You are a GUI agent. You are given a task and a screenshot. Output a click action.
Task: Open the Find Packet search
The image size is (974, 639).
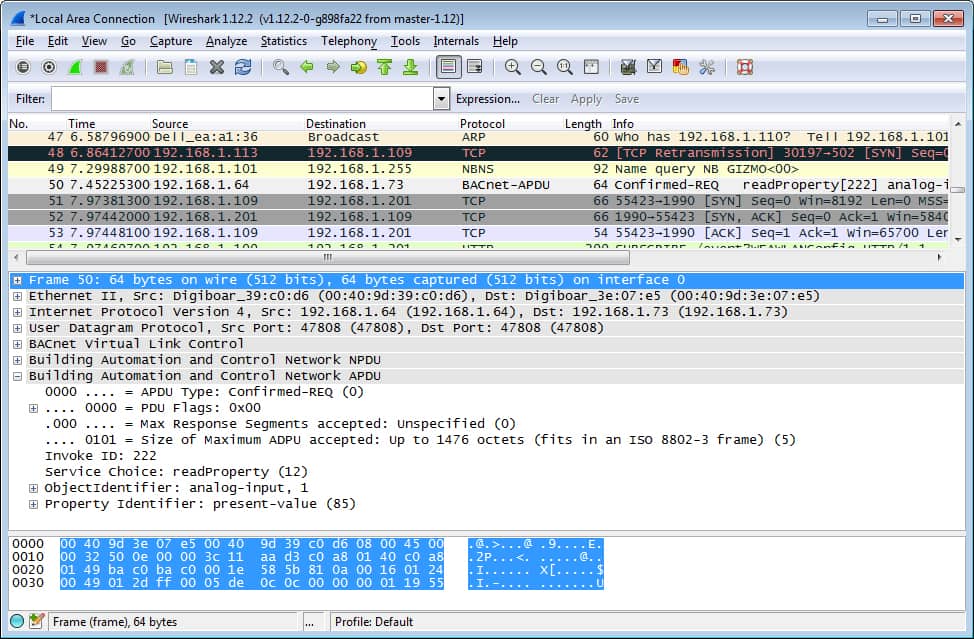[280, 67]
